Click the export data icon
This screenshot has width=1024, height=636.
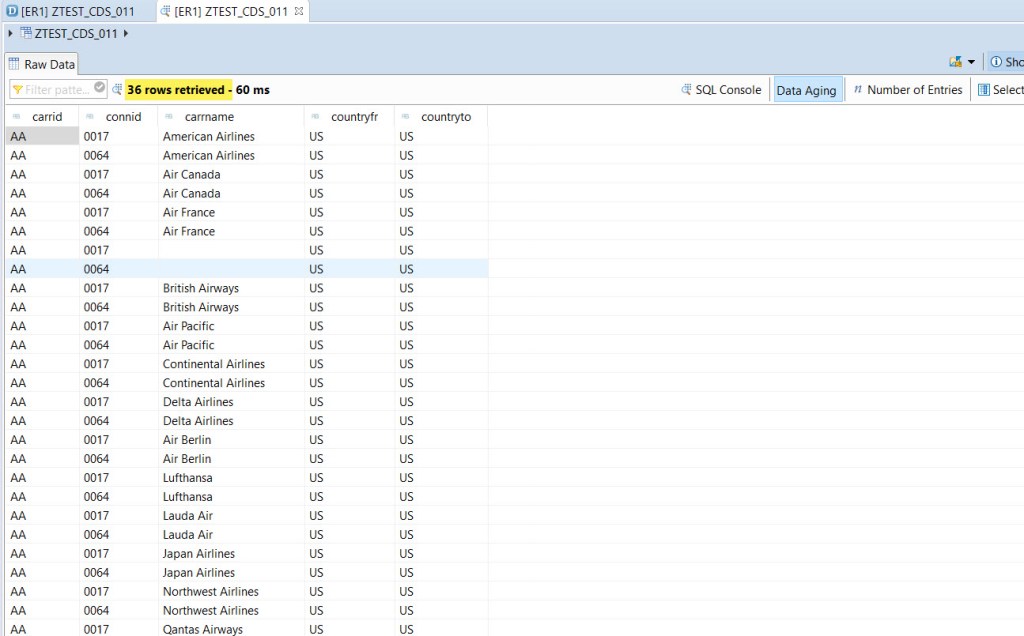pos(956,61)
